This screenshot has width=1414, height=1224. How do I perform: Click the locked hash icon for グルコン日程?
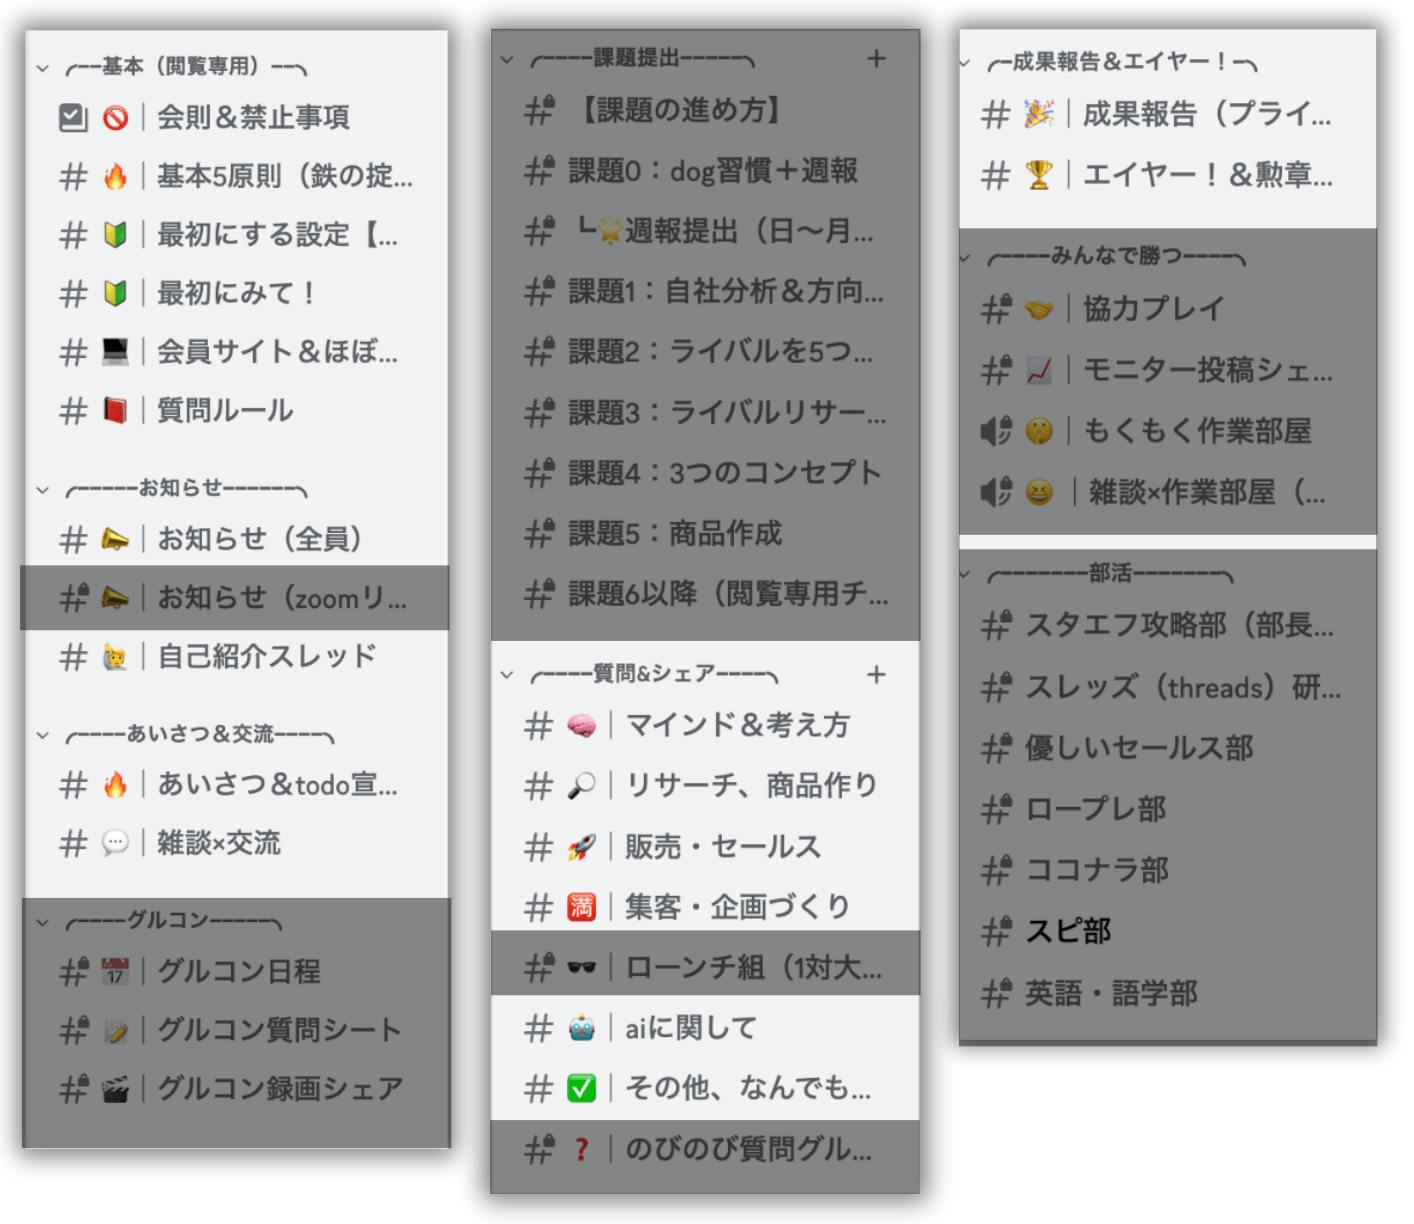pos(74,971)
